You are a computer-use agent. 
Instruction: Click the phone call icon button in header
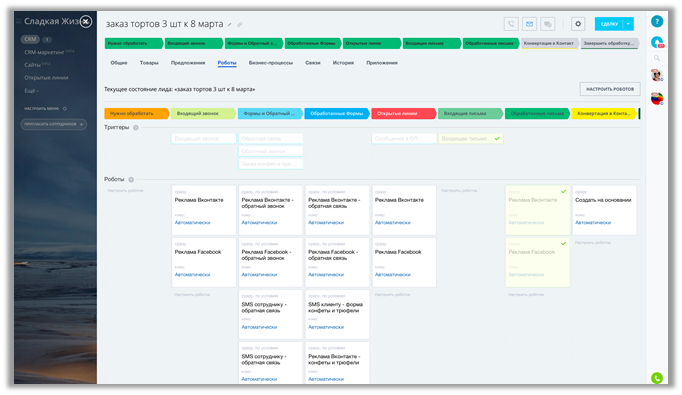pos(511,24)
